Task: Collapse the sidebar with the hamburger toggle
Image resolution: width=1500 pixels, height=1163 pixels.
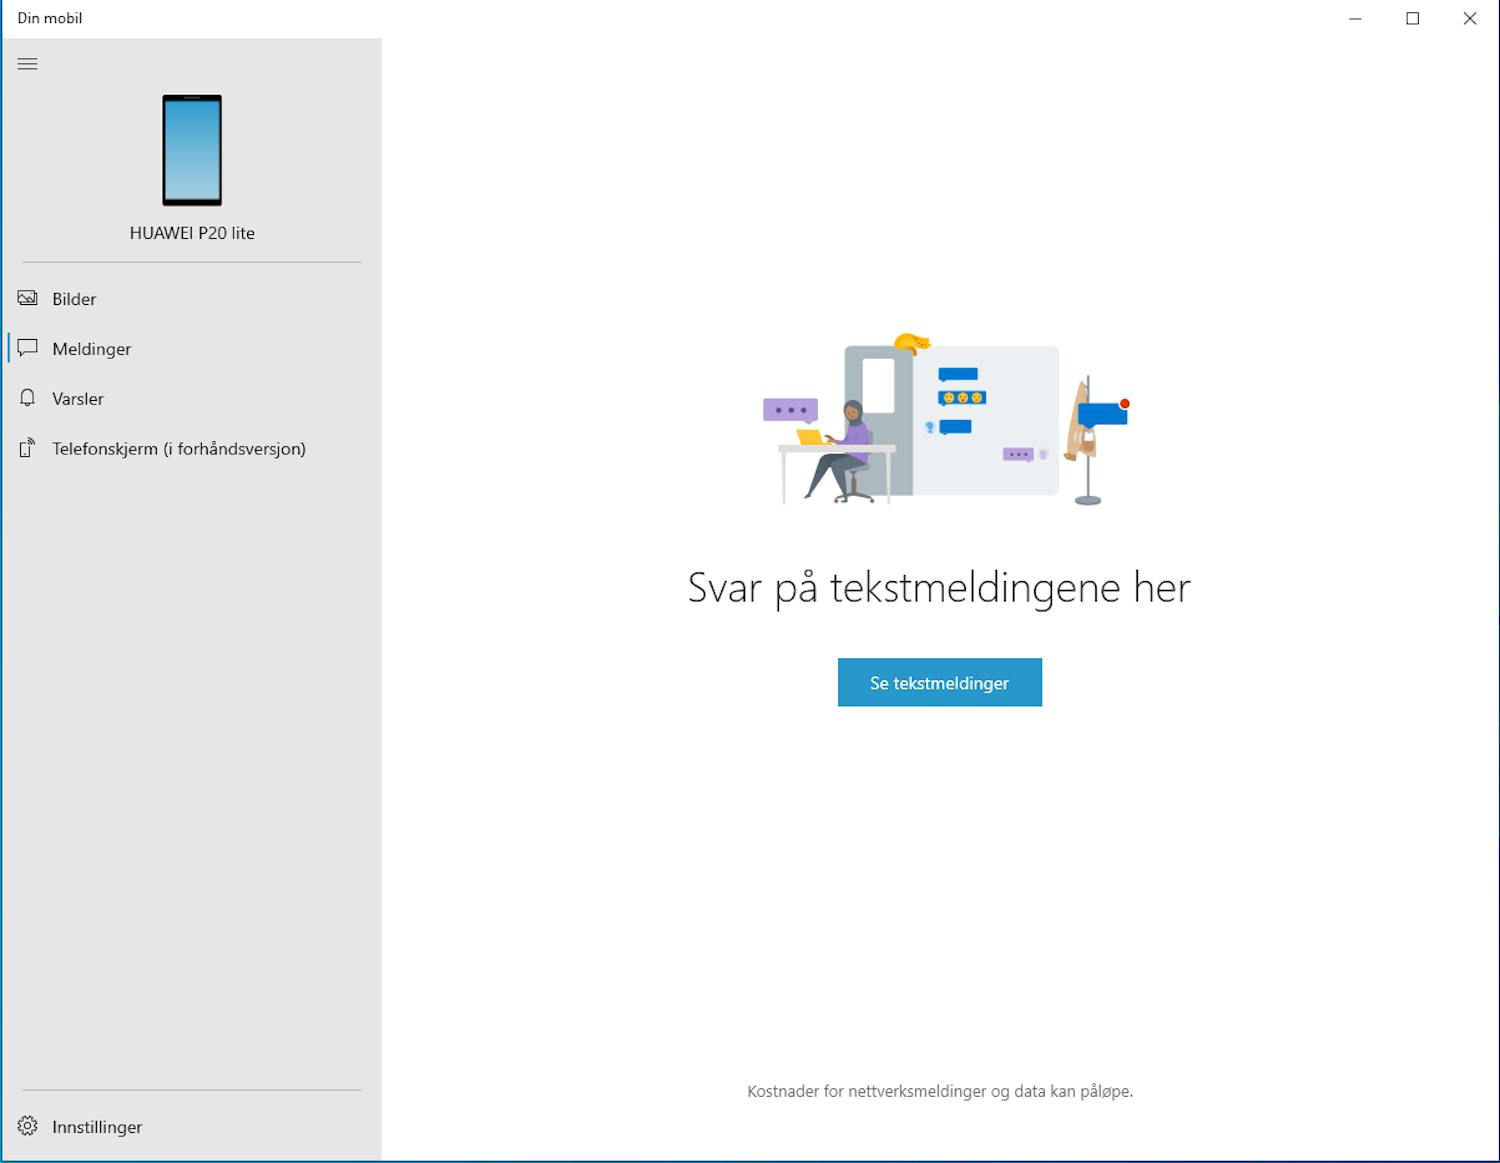Action: [27, 63]
